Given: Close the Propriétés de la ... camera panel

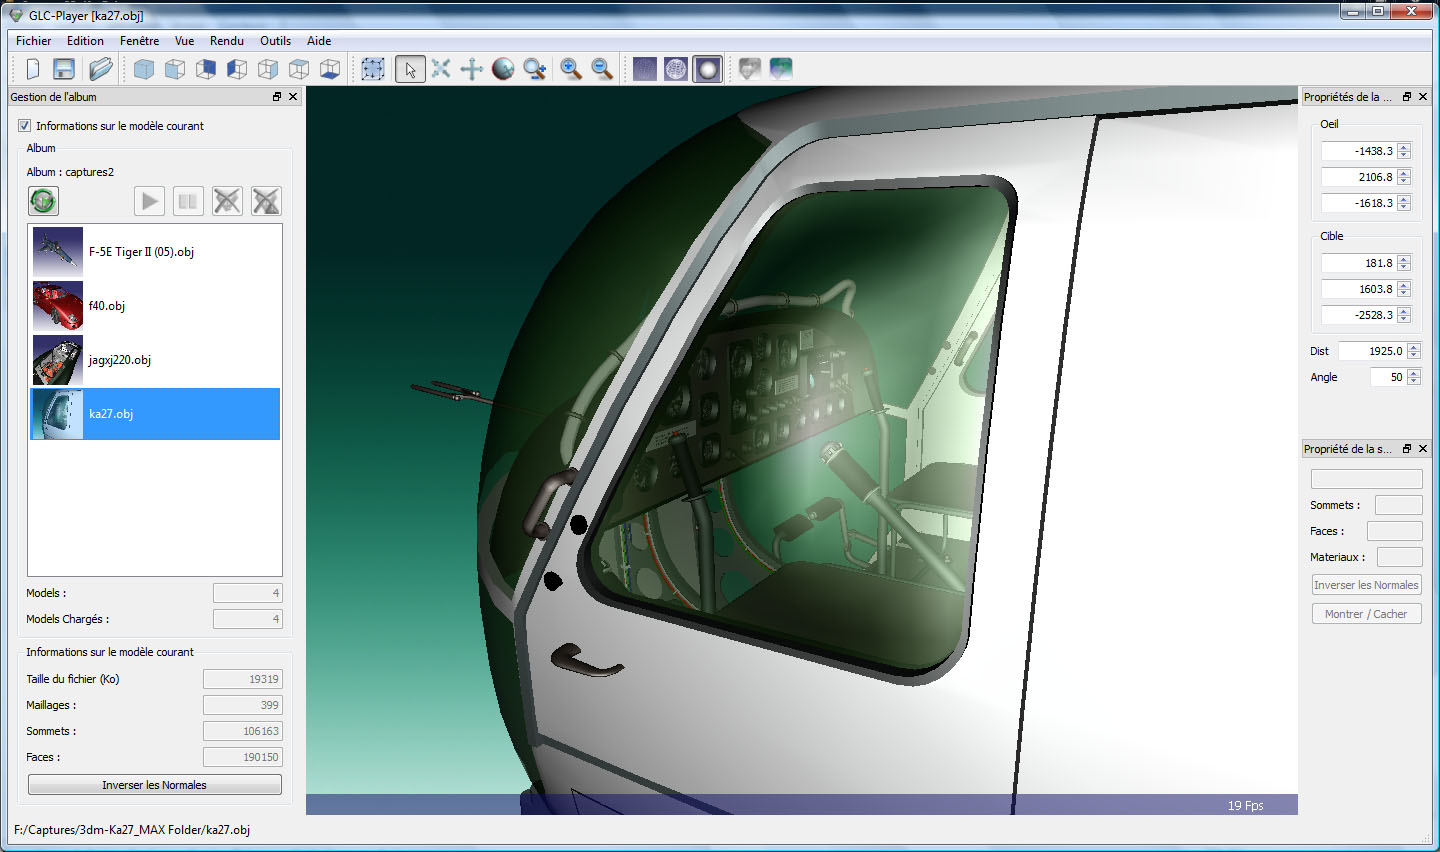Looking at the screenshot, I should click(x=1423, y=97).
